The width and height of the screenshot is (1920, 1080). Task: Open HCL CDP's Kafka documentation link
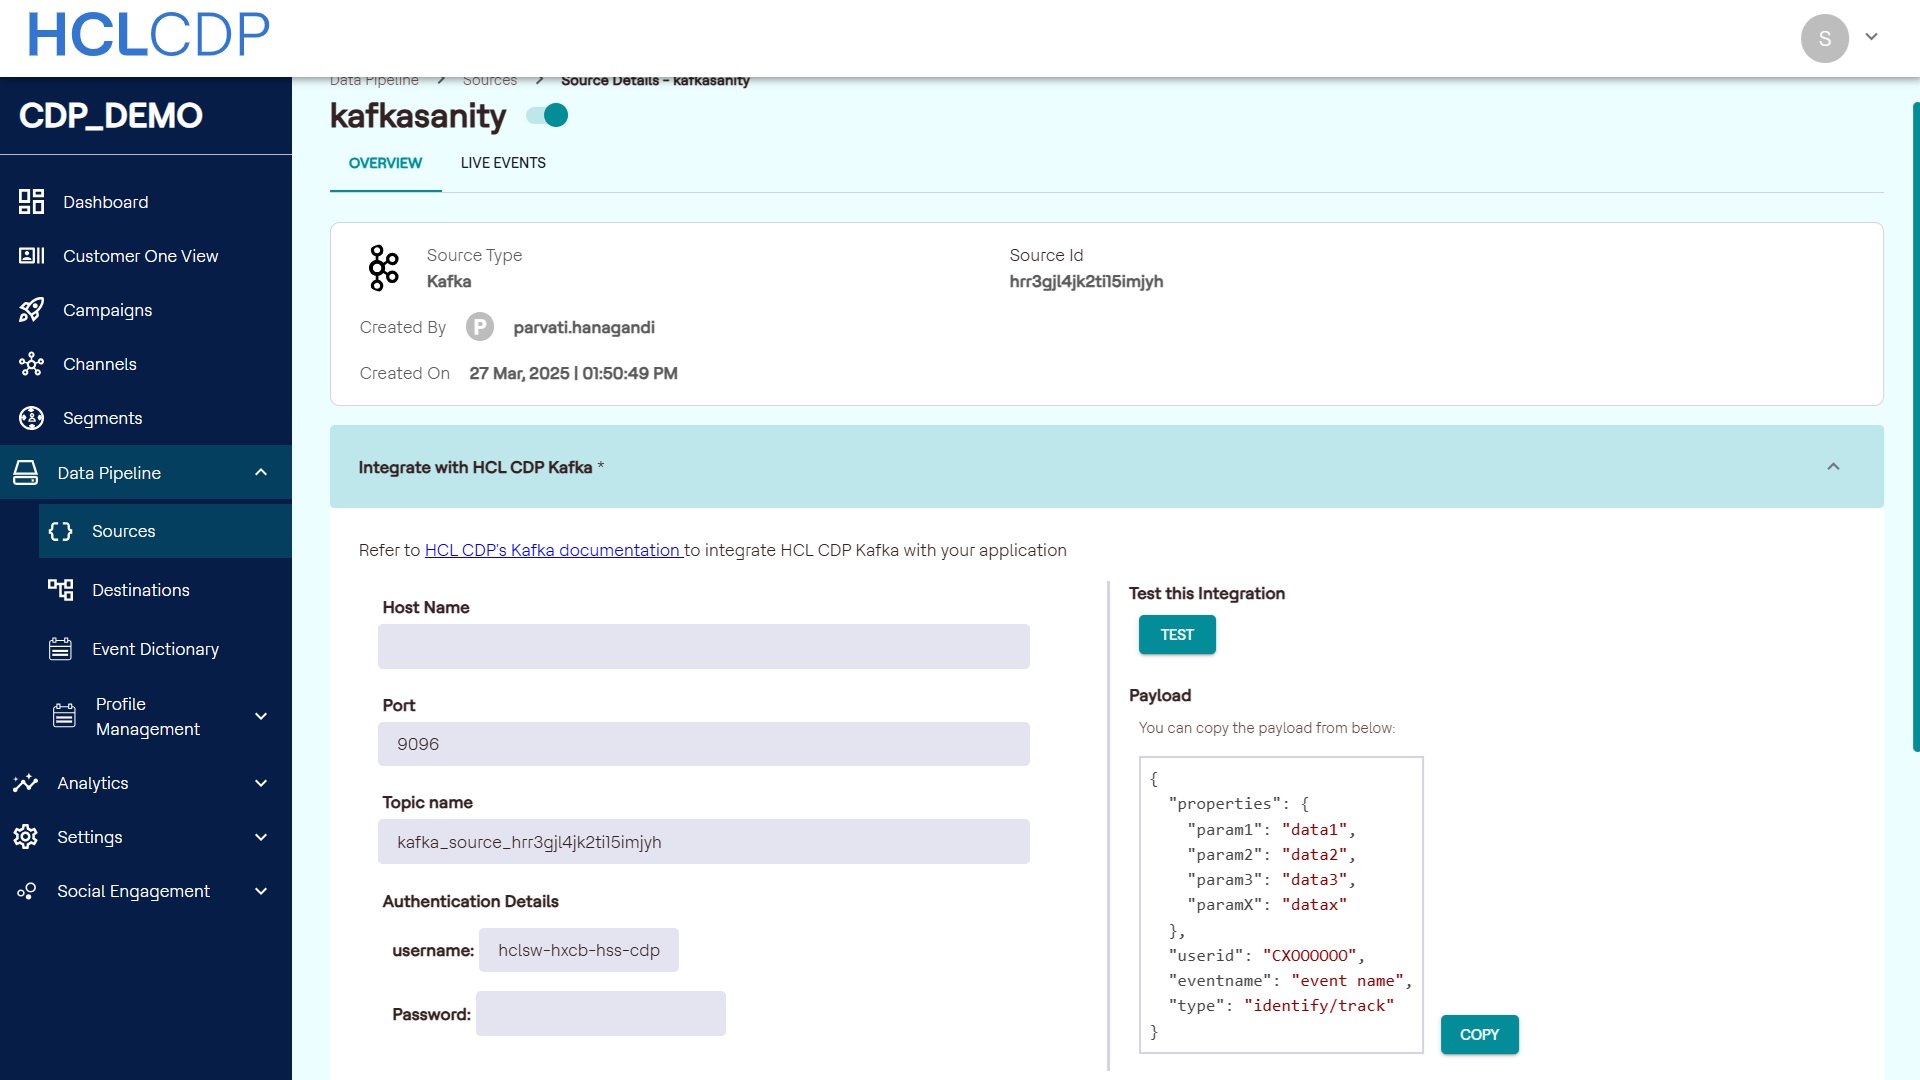point(553,550)
